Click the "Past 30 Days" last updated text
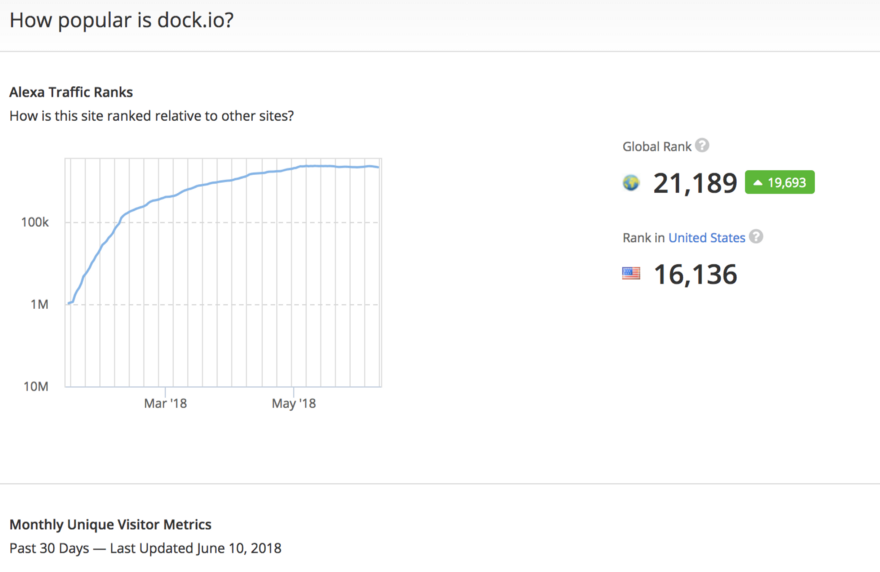880x572 pixels. pyautogui.click(x=145, y=548)
